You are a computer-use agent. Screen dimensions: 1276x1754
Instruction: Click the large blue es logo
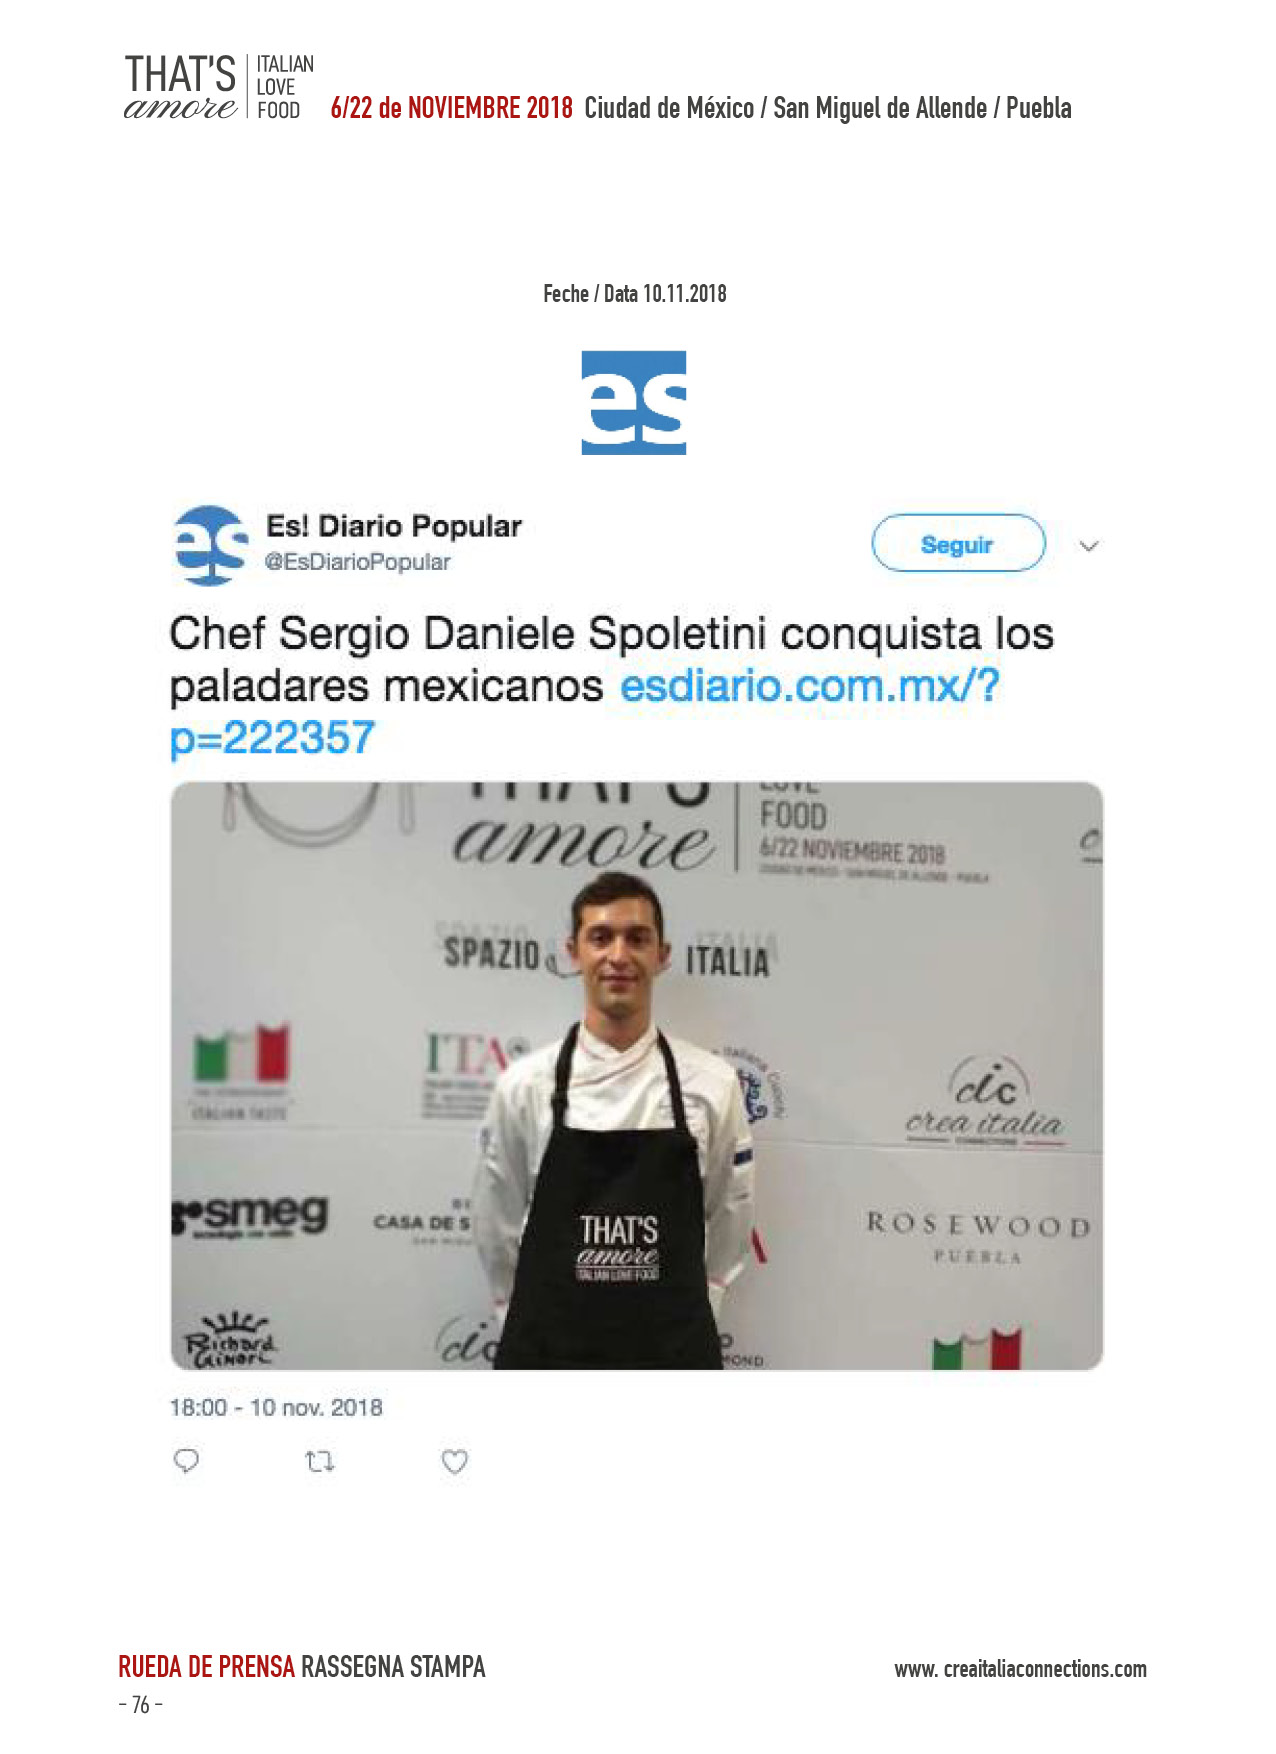click(634, 403)
